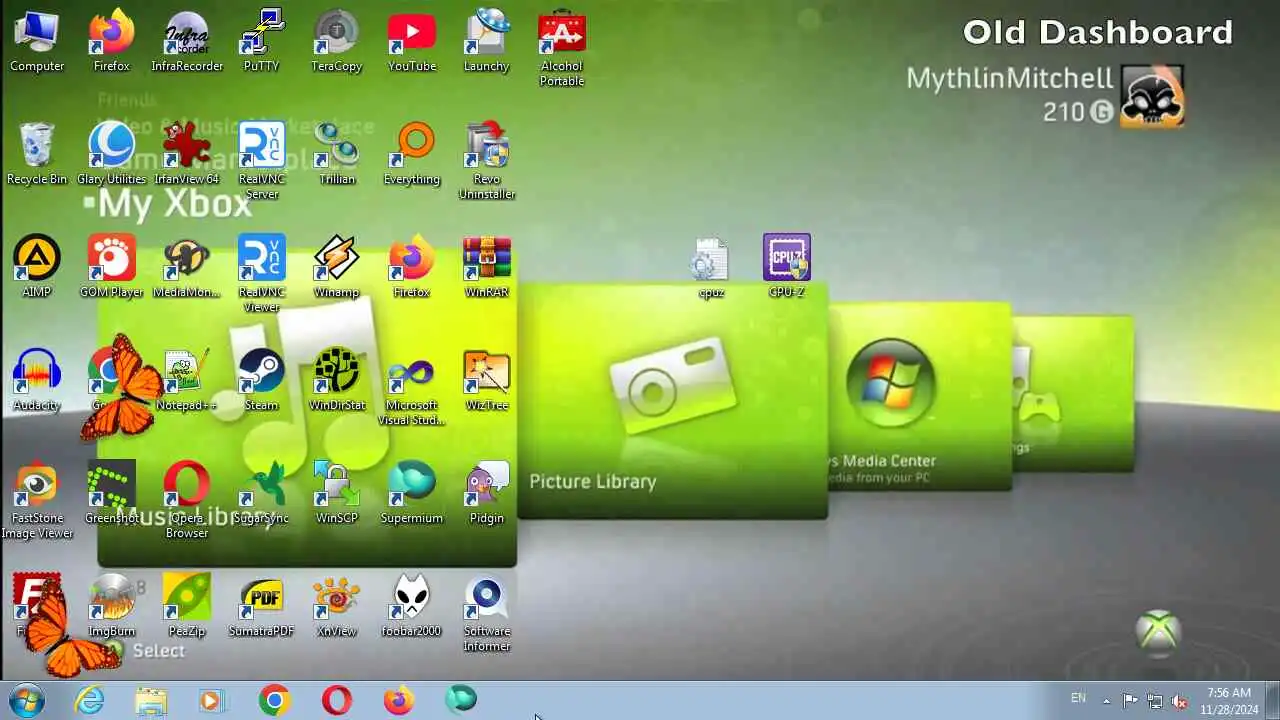Open Google Chrome from the taskbar
Screen dimensions: 1280x720
coord(274,701)
